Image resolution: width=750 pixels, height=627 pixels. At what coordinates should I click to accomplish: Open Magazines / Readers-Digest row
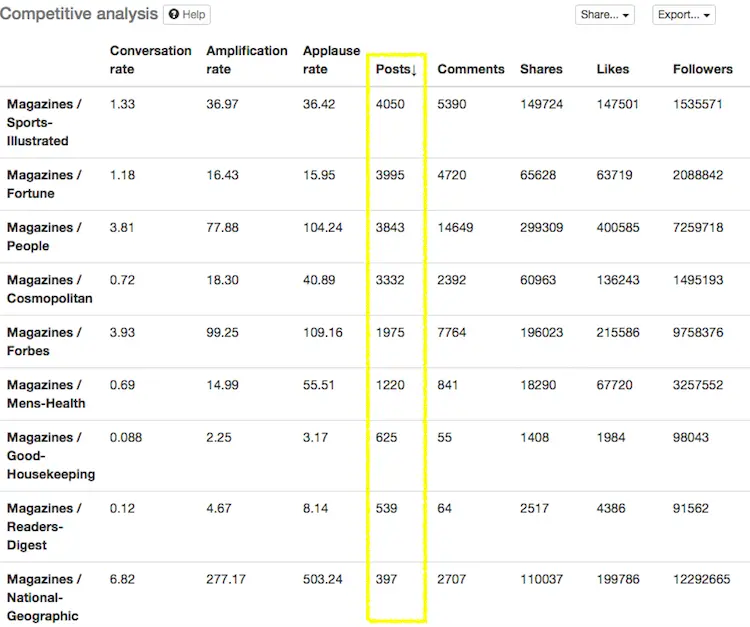click(x=44, y=526)
